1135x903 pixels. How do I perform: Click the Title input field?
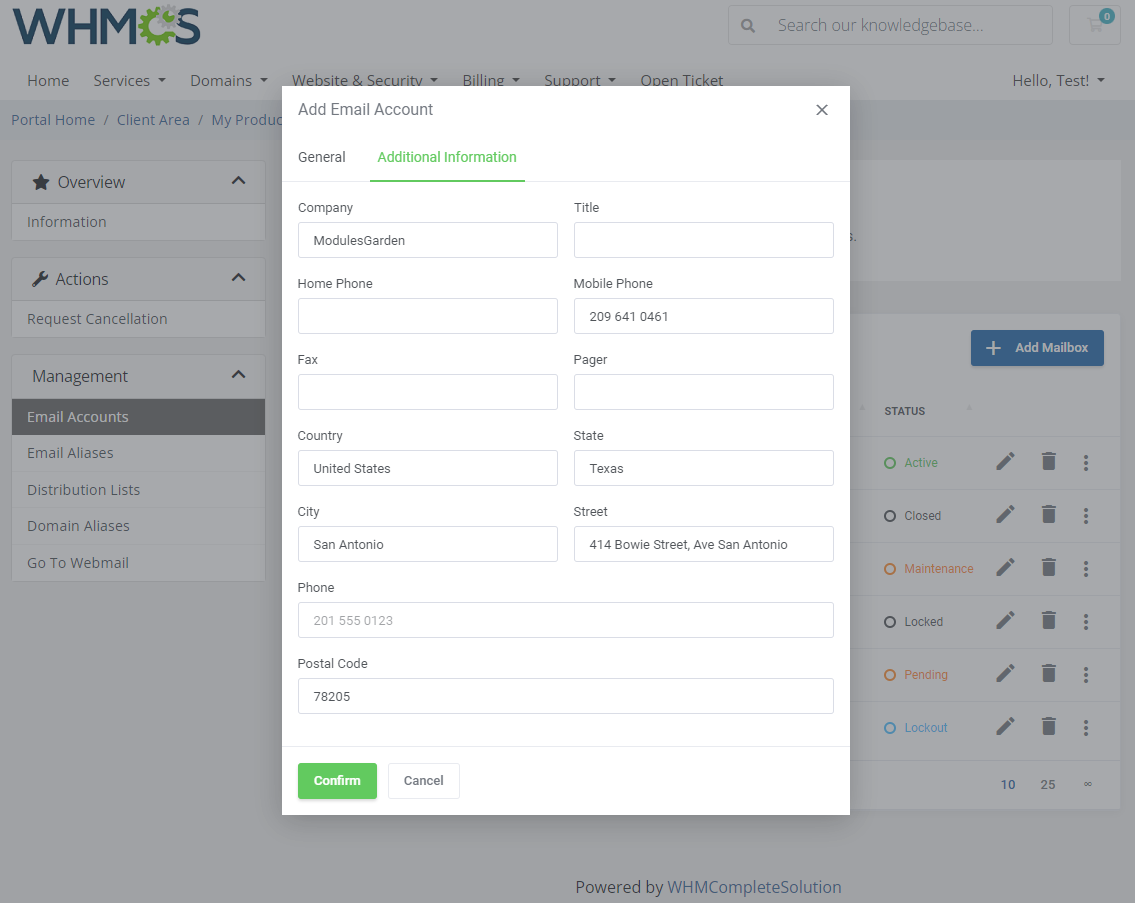(703, 240)
